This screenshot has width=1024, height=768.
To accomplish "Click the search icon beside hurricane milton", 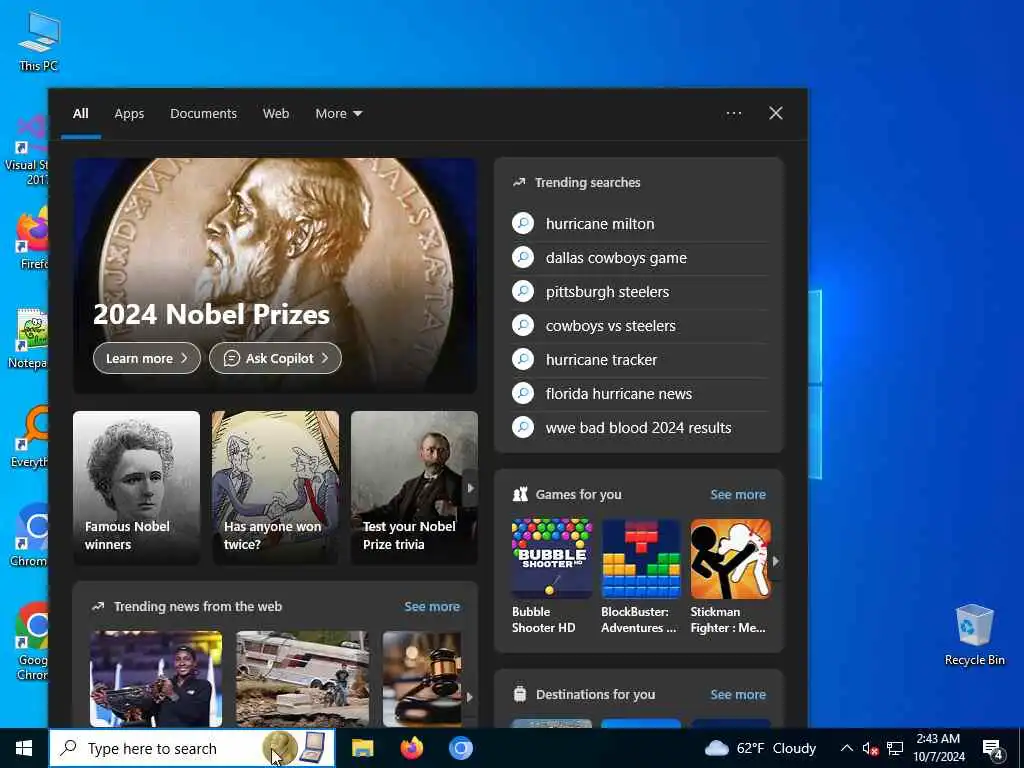I will [x=523, y=223].
